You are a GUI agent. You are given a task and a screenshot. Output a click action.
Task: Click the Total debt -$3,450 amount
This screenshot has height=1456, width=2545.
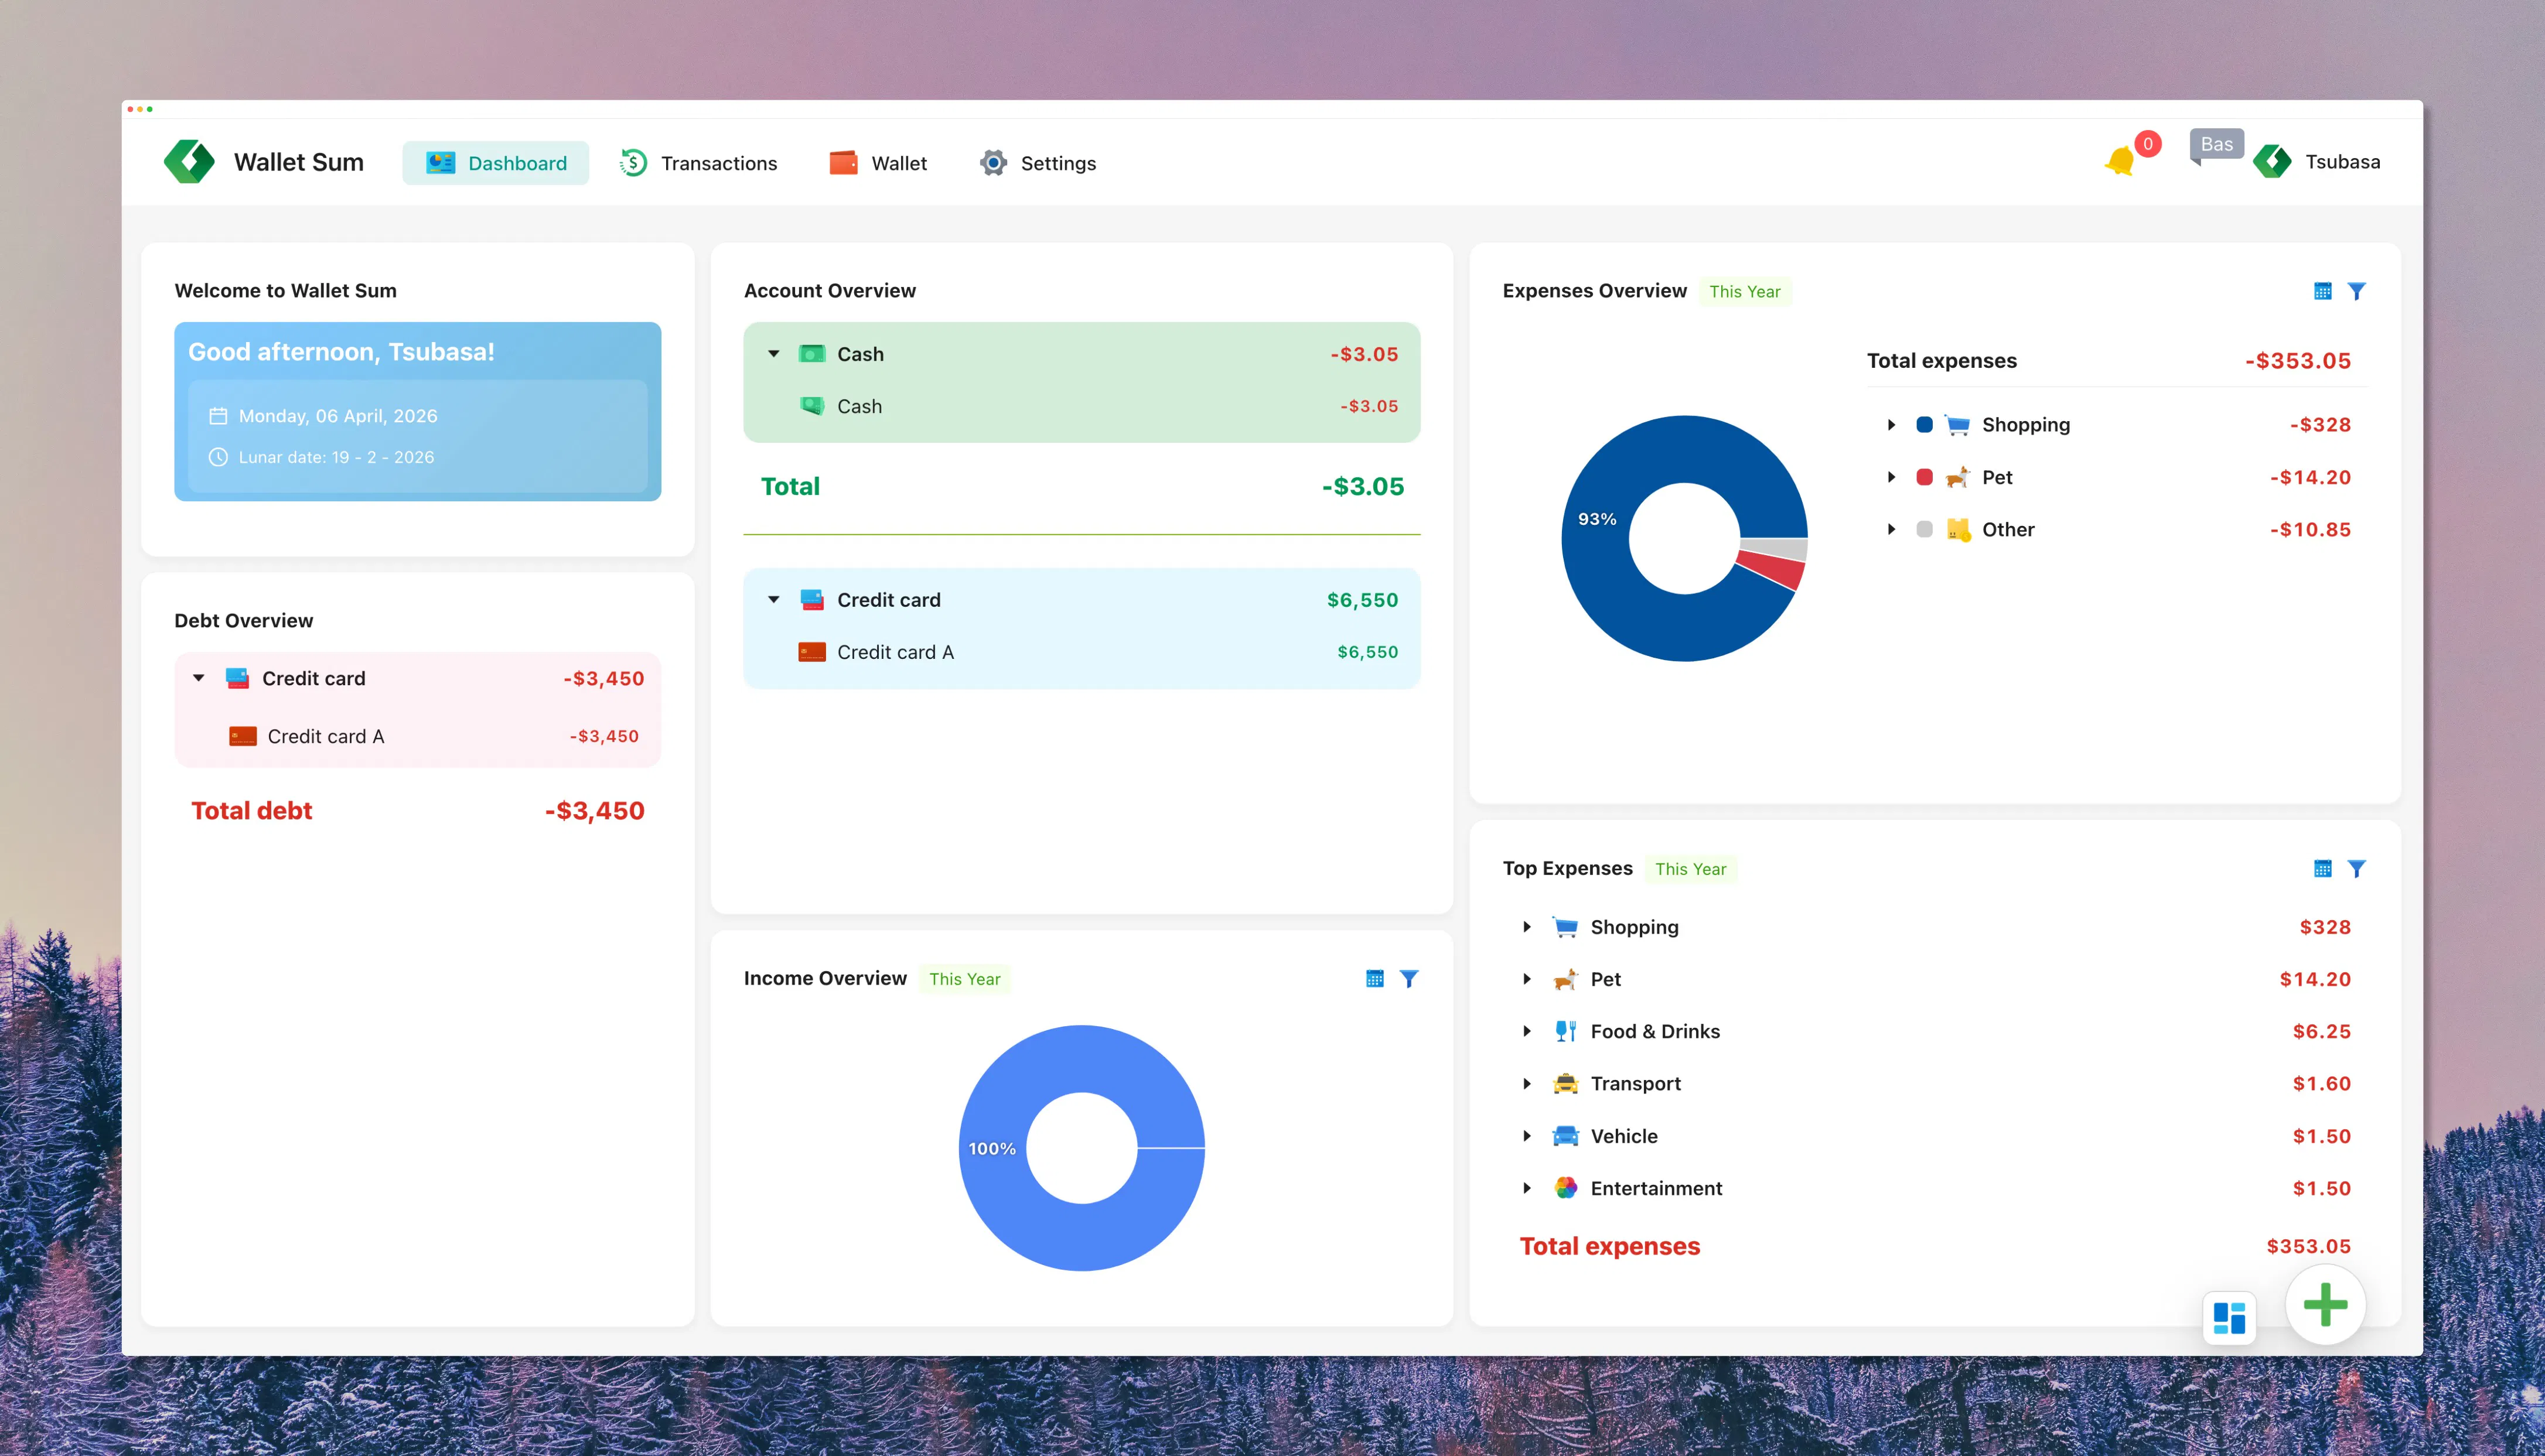point(594,811)
